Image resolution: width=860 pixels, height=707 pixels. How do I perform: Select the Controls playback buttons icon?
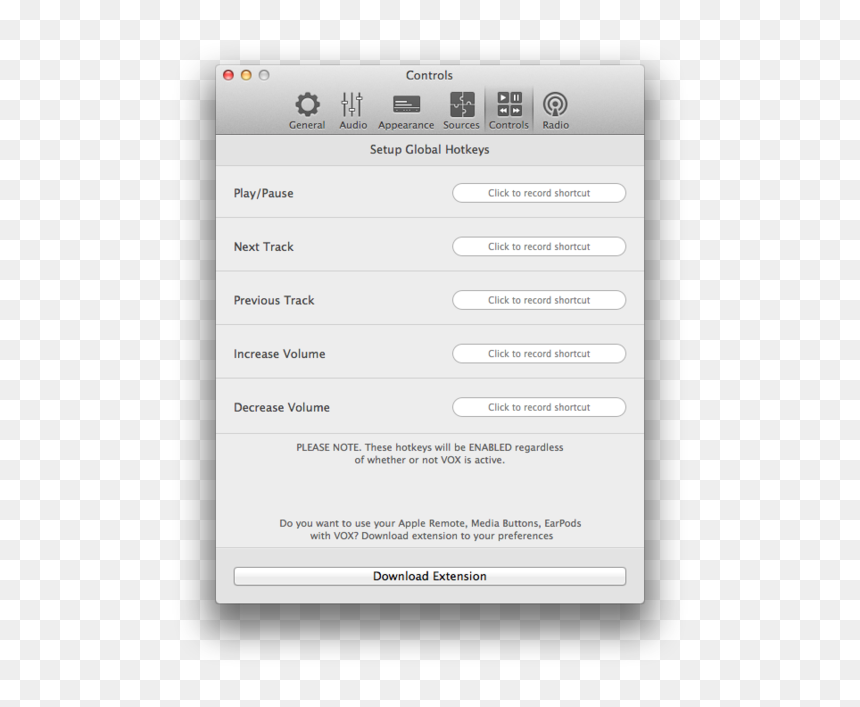[x=510, y=104]
